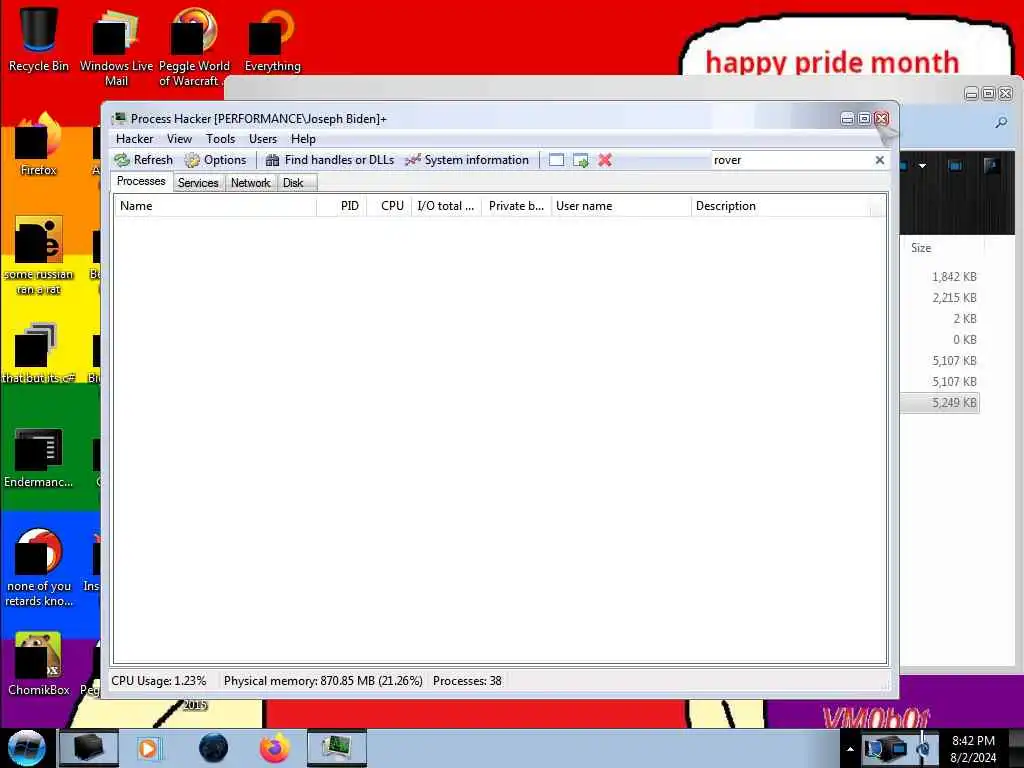Sort by the Name column header
Screen dimensions: 1024x768
tap(216, 206)
